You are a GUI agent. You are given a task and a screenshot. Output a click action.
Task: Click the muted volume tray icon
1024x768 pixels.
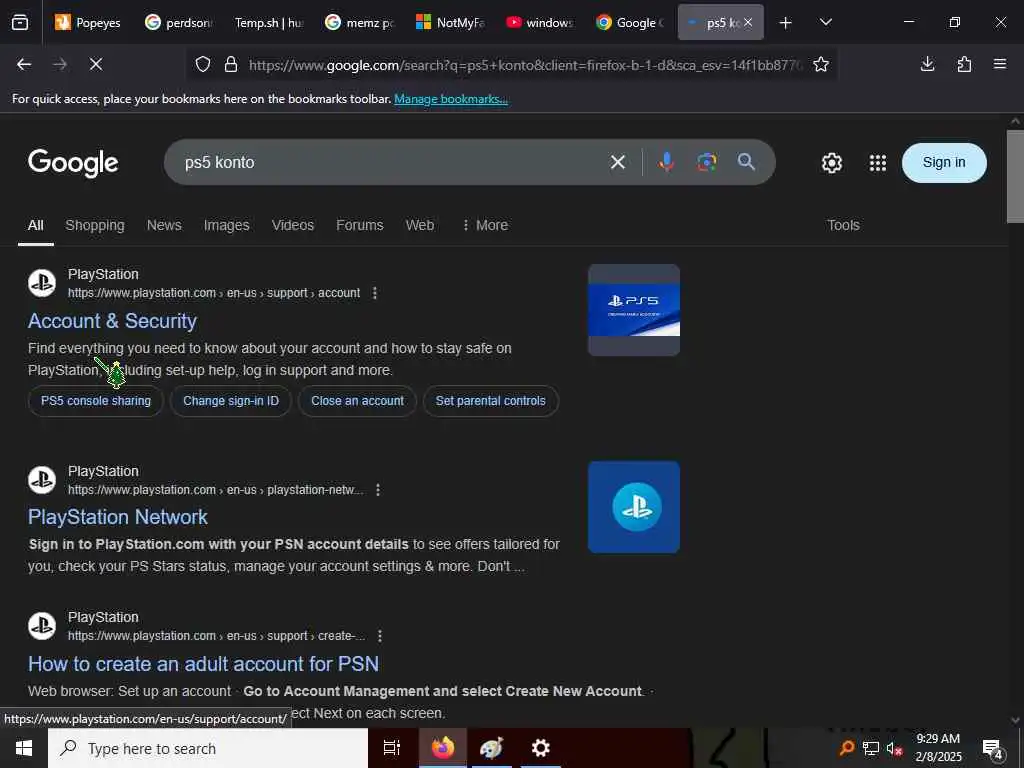point(894,749)
